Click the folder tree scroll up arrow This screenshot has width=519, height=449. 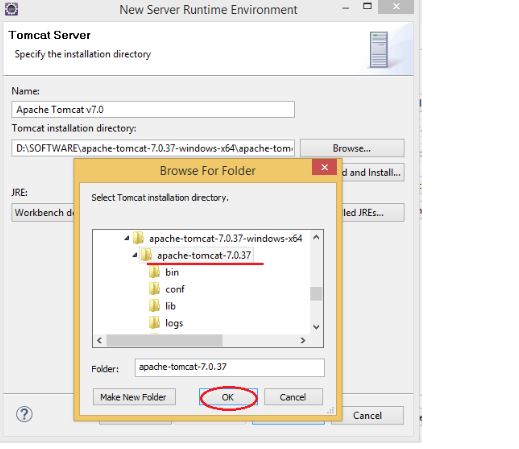pyautogui.click(x=316, y=237)
